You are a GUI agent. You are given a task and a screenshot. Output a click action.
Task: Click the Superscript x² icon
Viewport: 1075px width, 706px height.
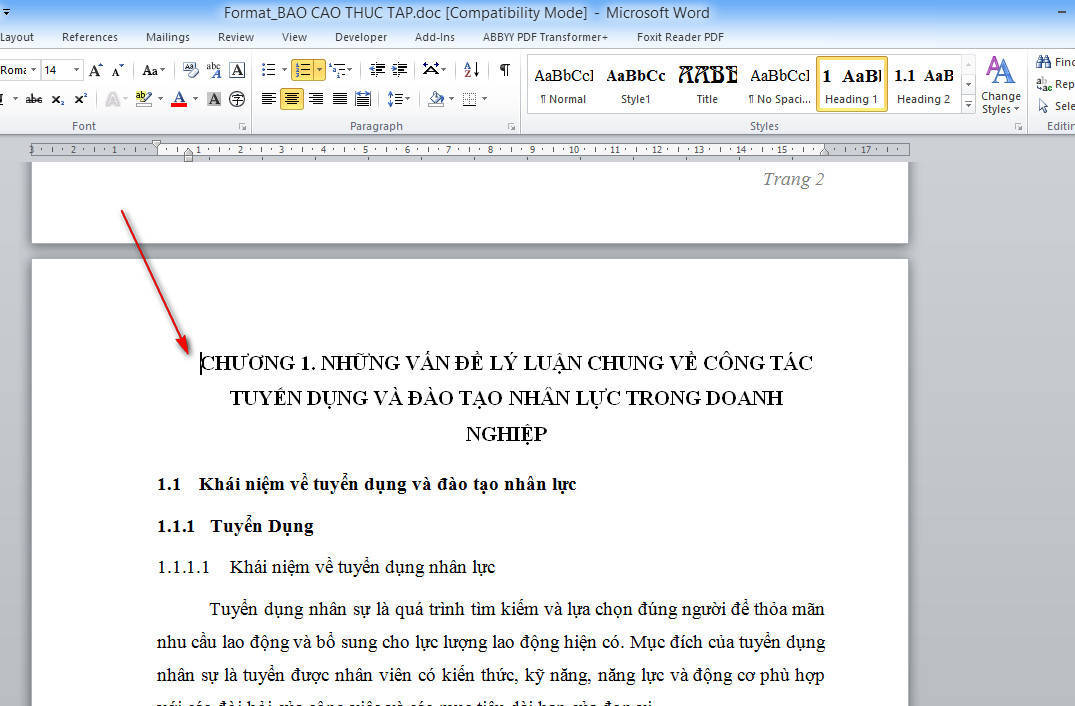[x=80, y=99]
